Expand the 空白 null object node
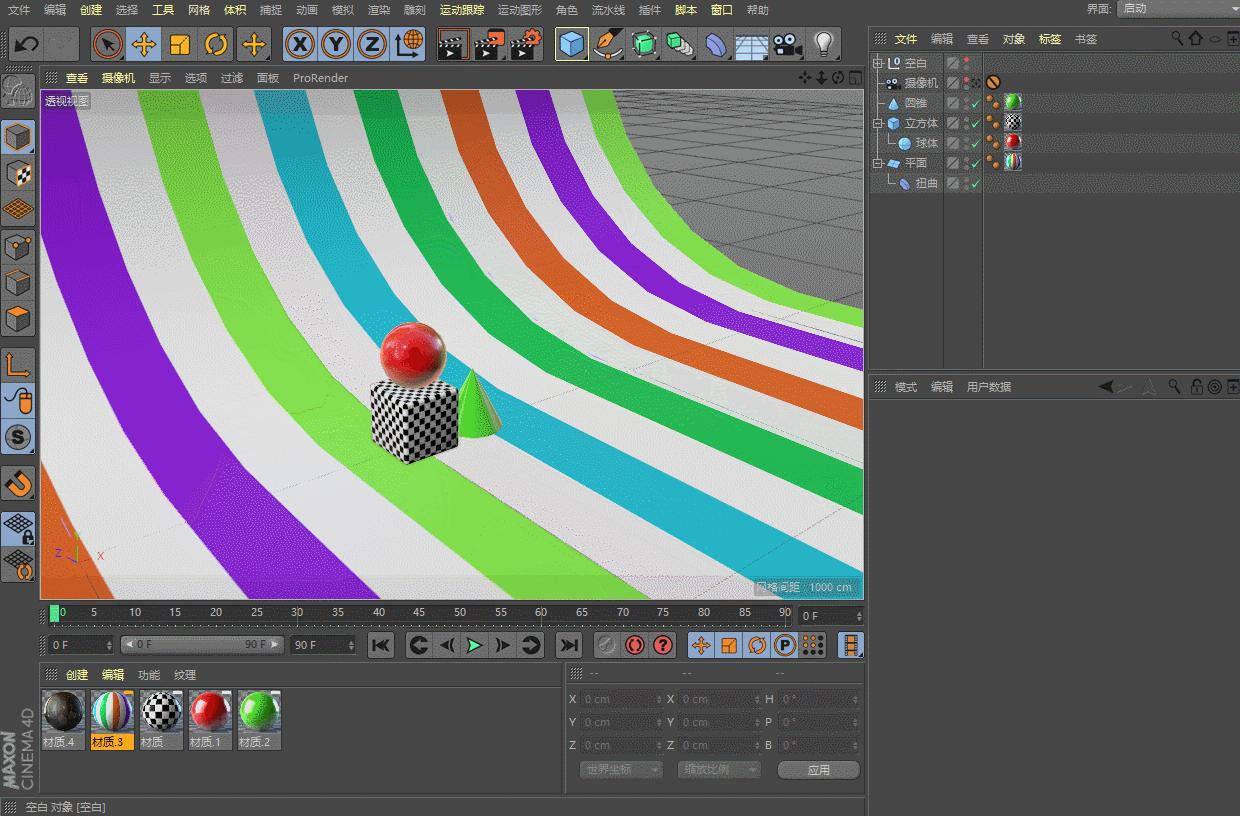 click(x=878, y=63)
